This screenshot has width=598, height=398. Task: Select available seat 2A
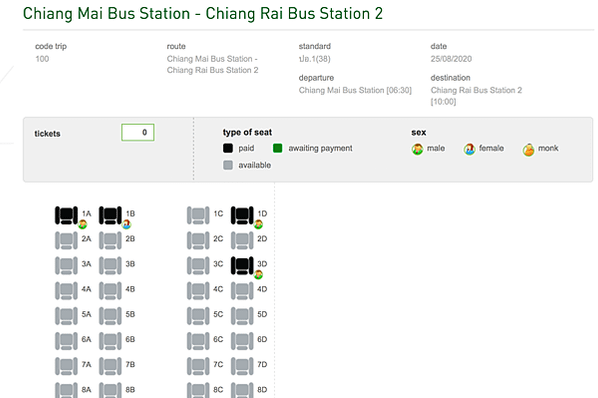[66, 241]
